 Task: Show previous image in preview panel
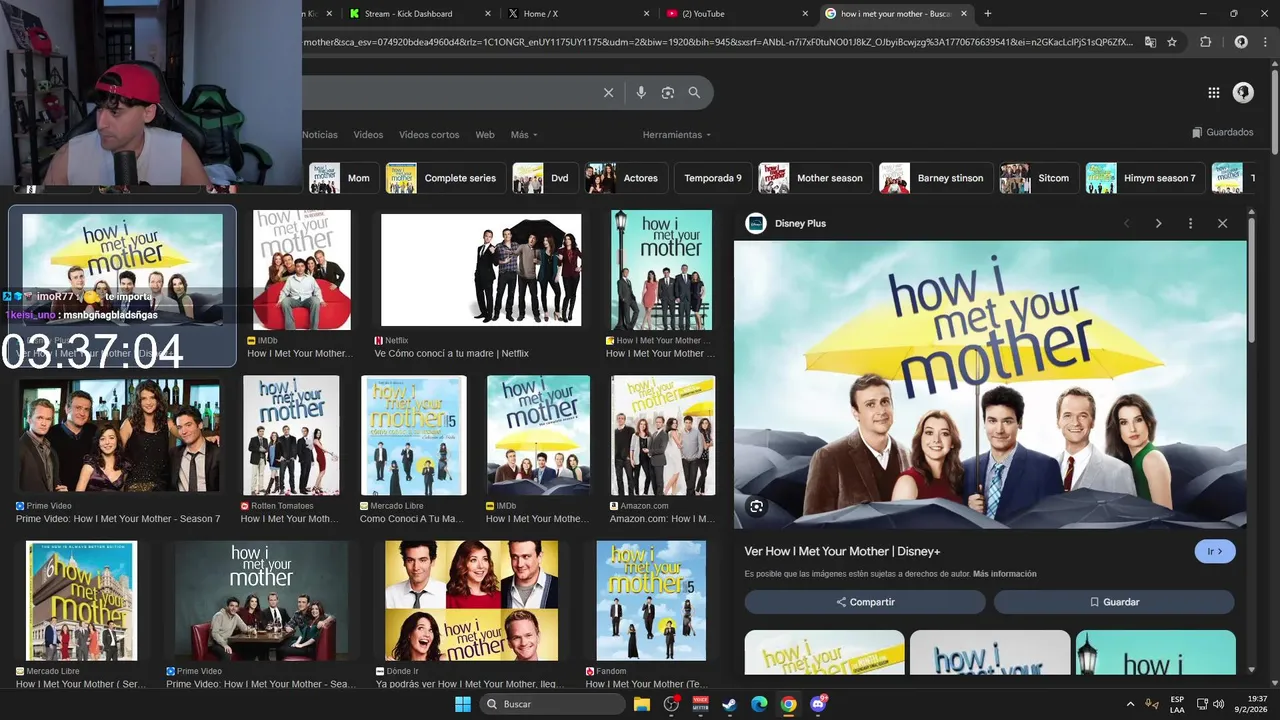pyautogui.click(x=1127, y=223)
